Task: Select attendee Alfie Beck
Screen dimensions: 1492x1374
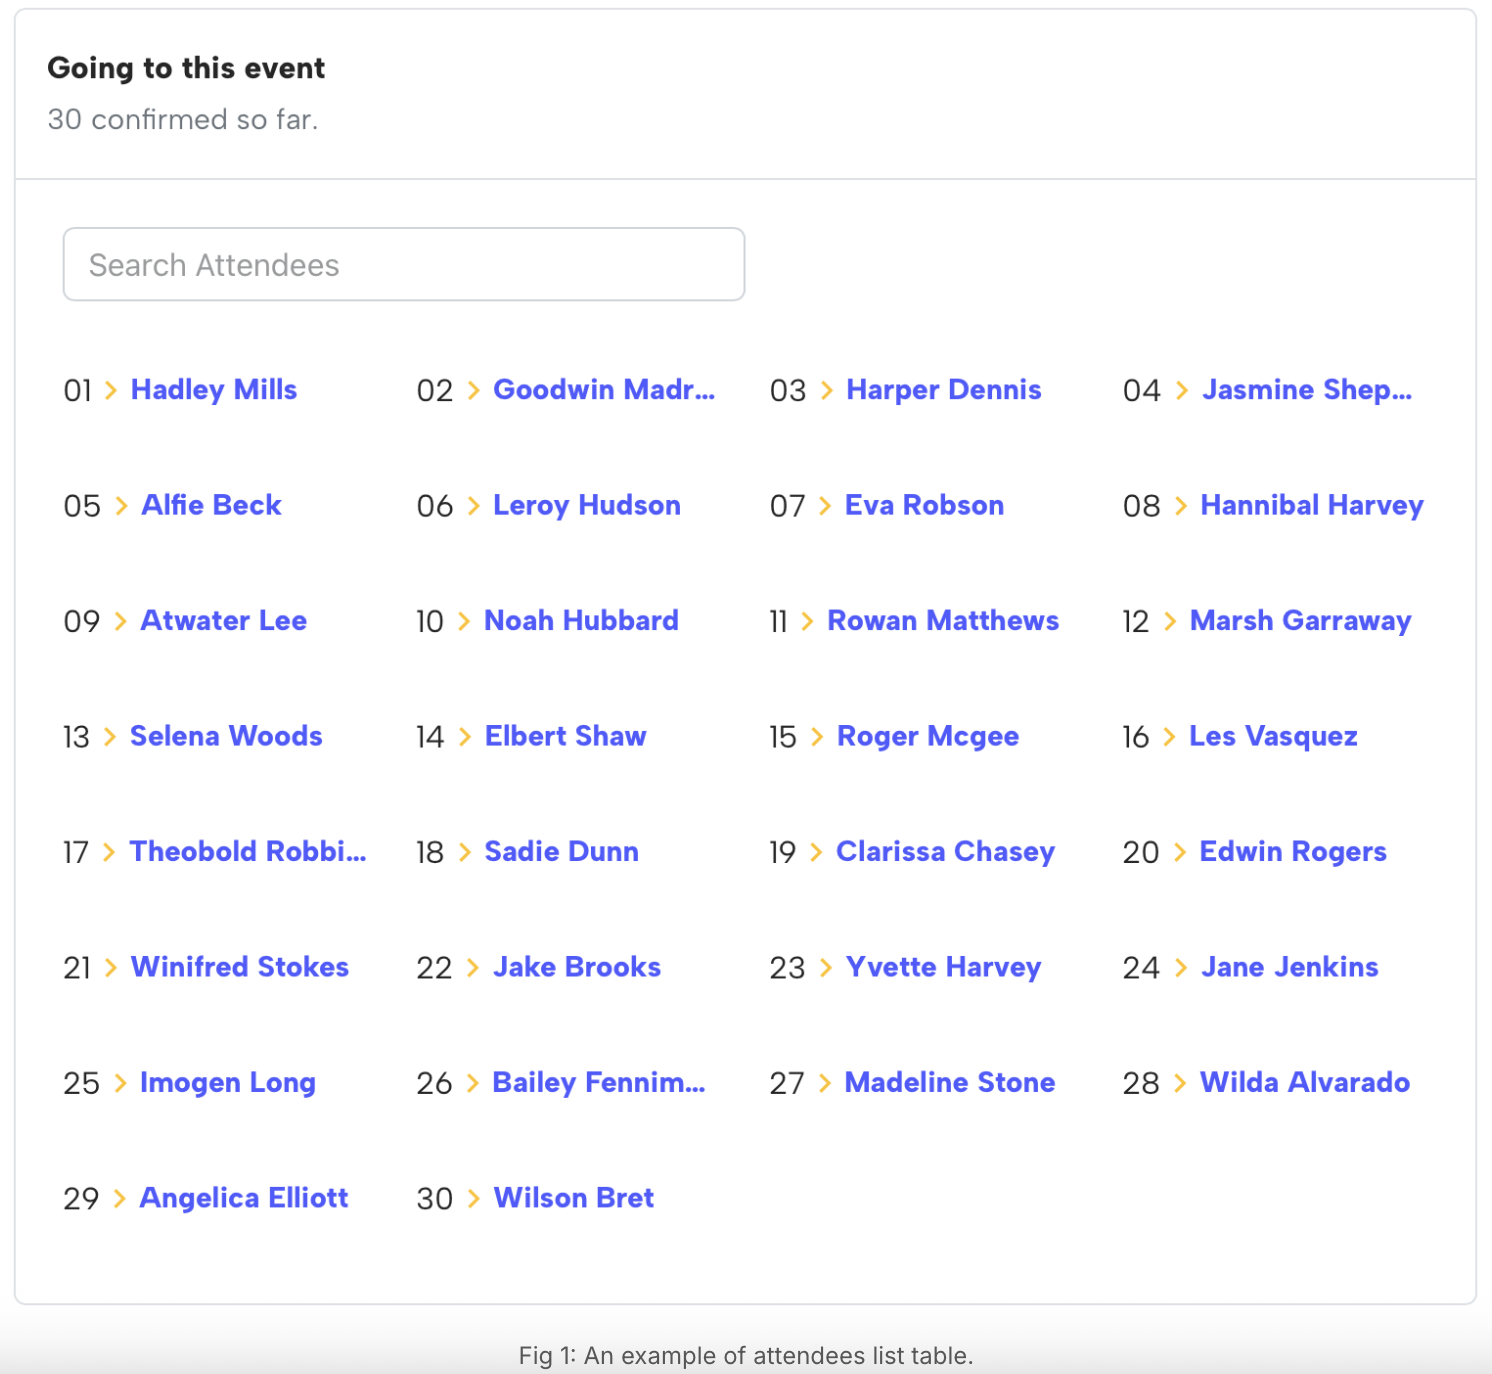Action: pos(211,505)
